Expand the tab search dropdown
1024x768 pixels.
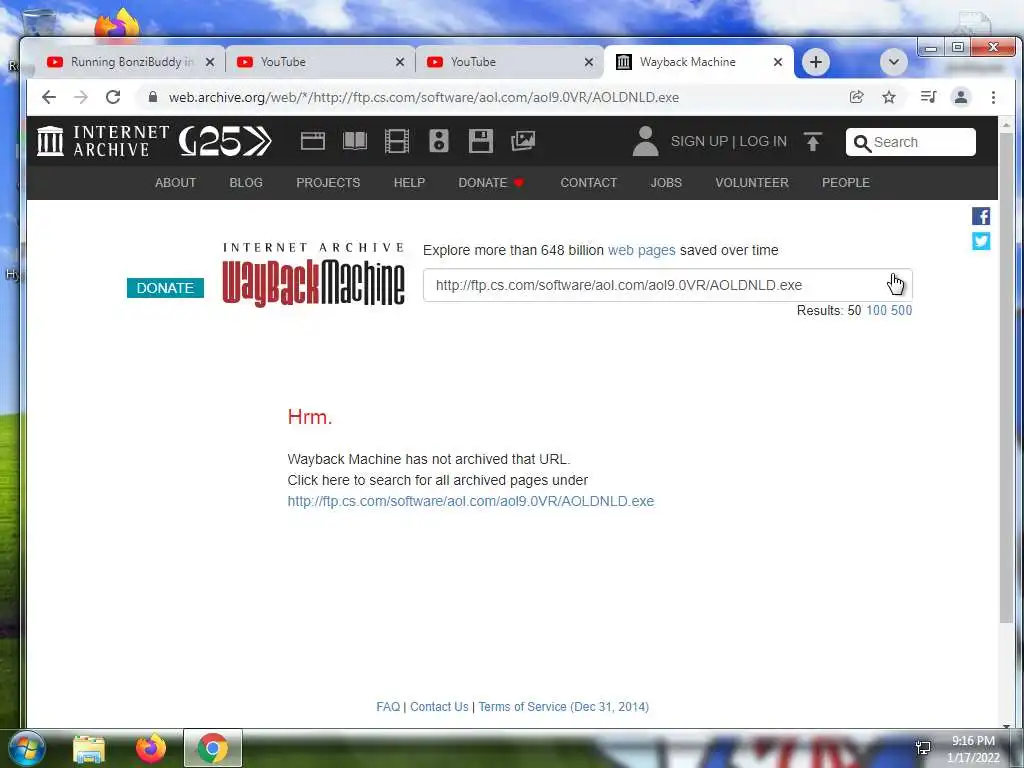click(893, 62)
